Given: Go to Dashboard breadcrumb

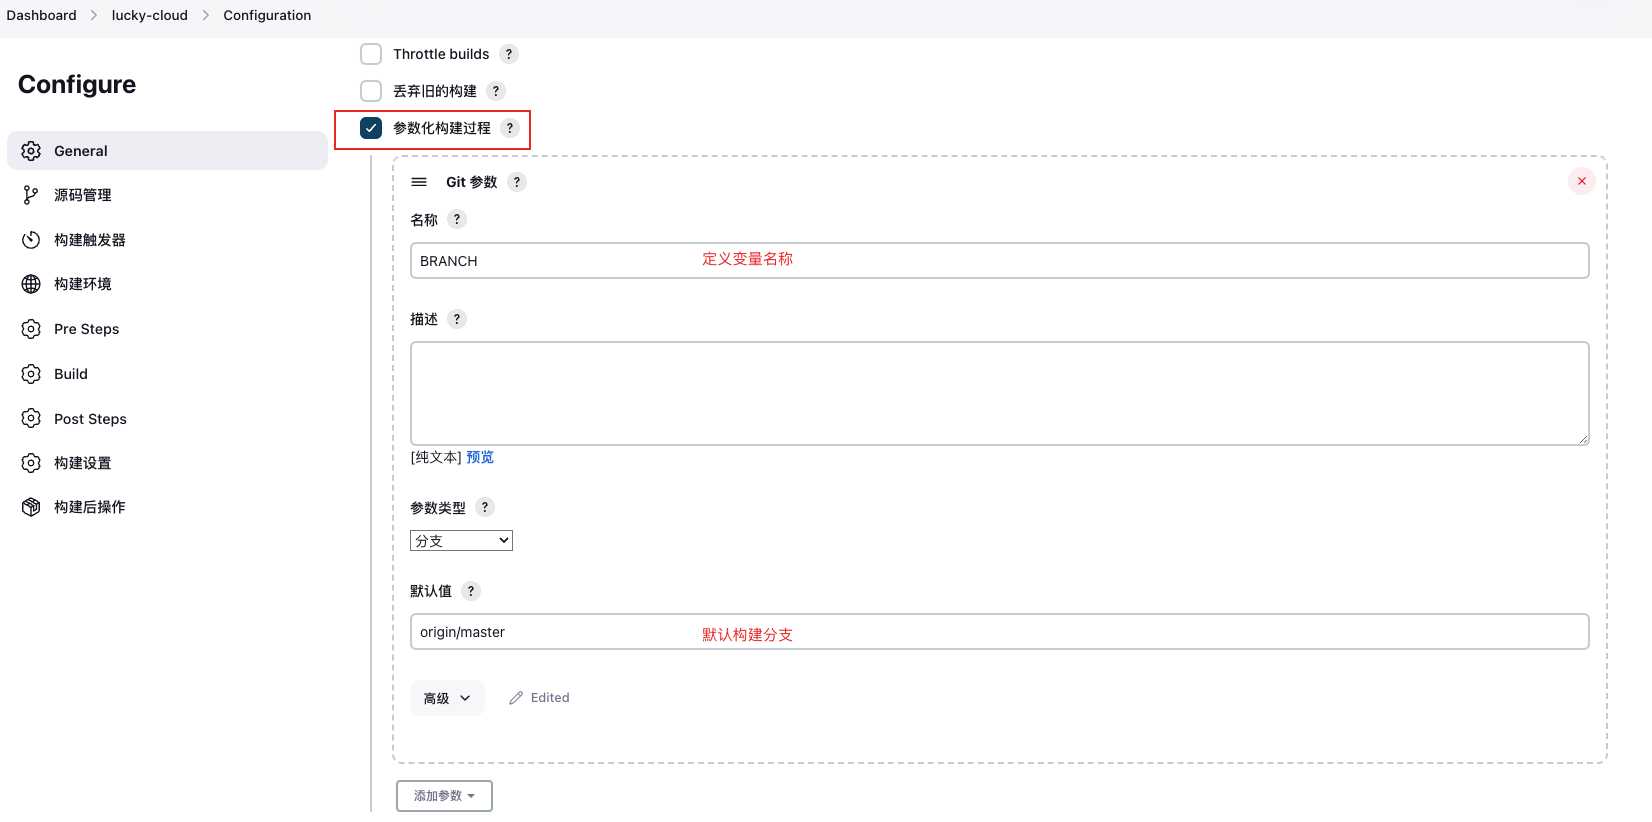Looking at the screenshot, I should [x=41, y=15].
